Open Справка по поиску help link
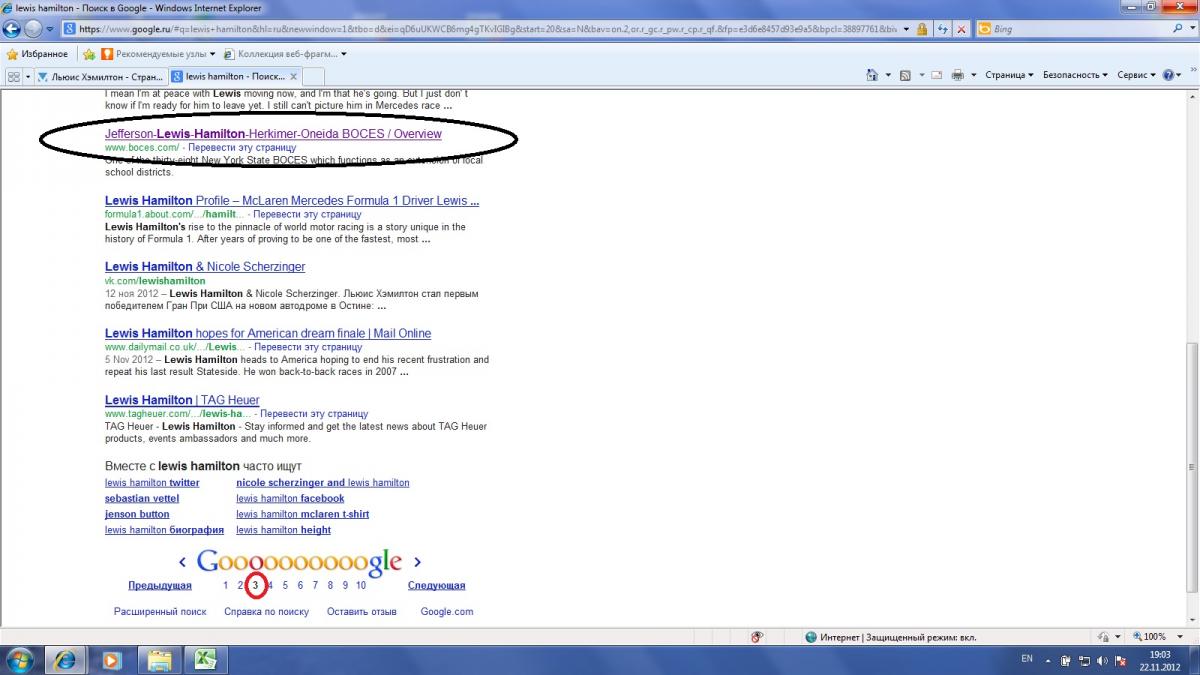The height and width of the screenshot is (675, 1200). [266, 611]
